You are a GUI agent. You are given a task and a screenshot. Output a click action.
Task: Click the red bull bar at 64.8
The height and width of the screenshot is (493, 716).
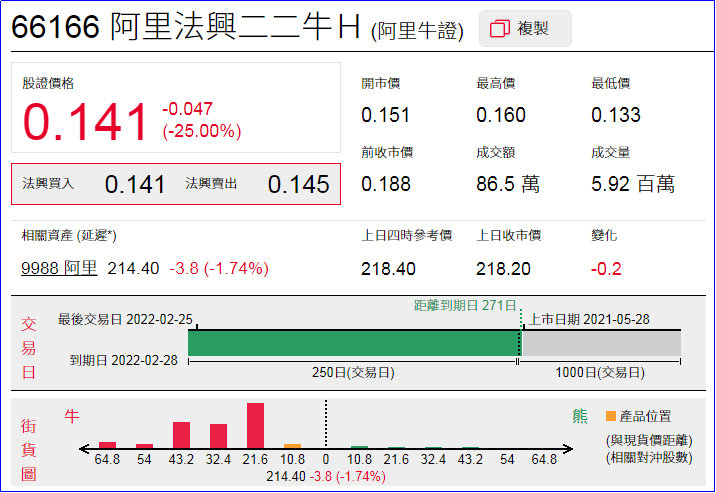pyautogui.click(x=107, y=445)
